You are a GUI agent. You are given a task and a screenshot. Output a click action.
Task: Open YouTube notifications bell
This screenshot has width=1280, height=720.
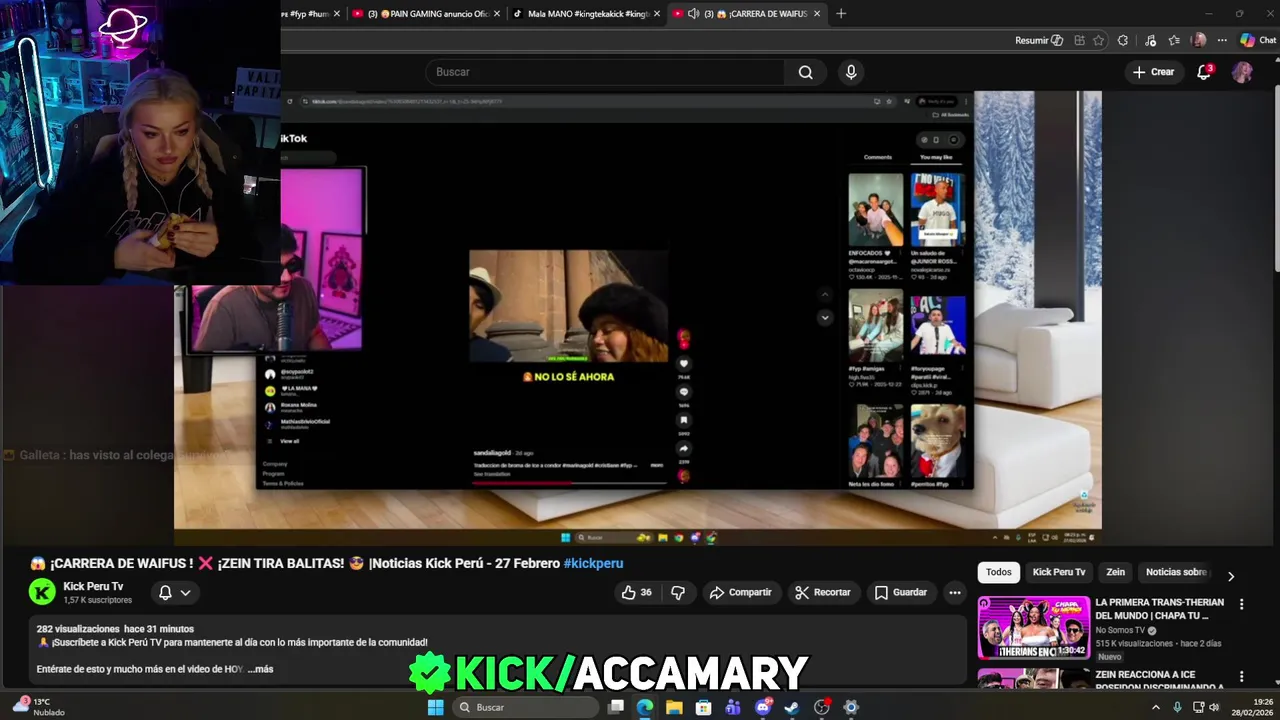pyautogui.click(x=1204, y=72)
